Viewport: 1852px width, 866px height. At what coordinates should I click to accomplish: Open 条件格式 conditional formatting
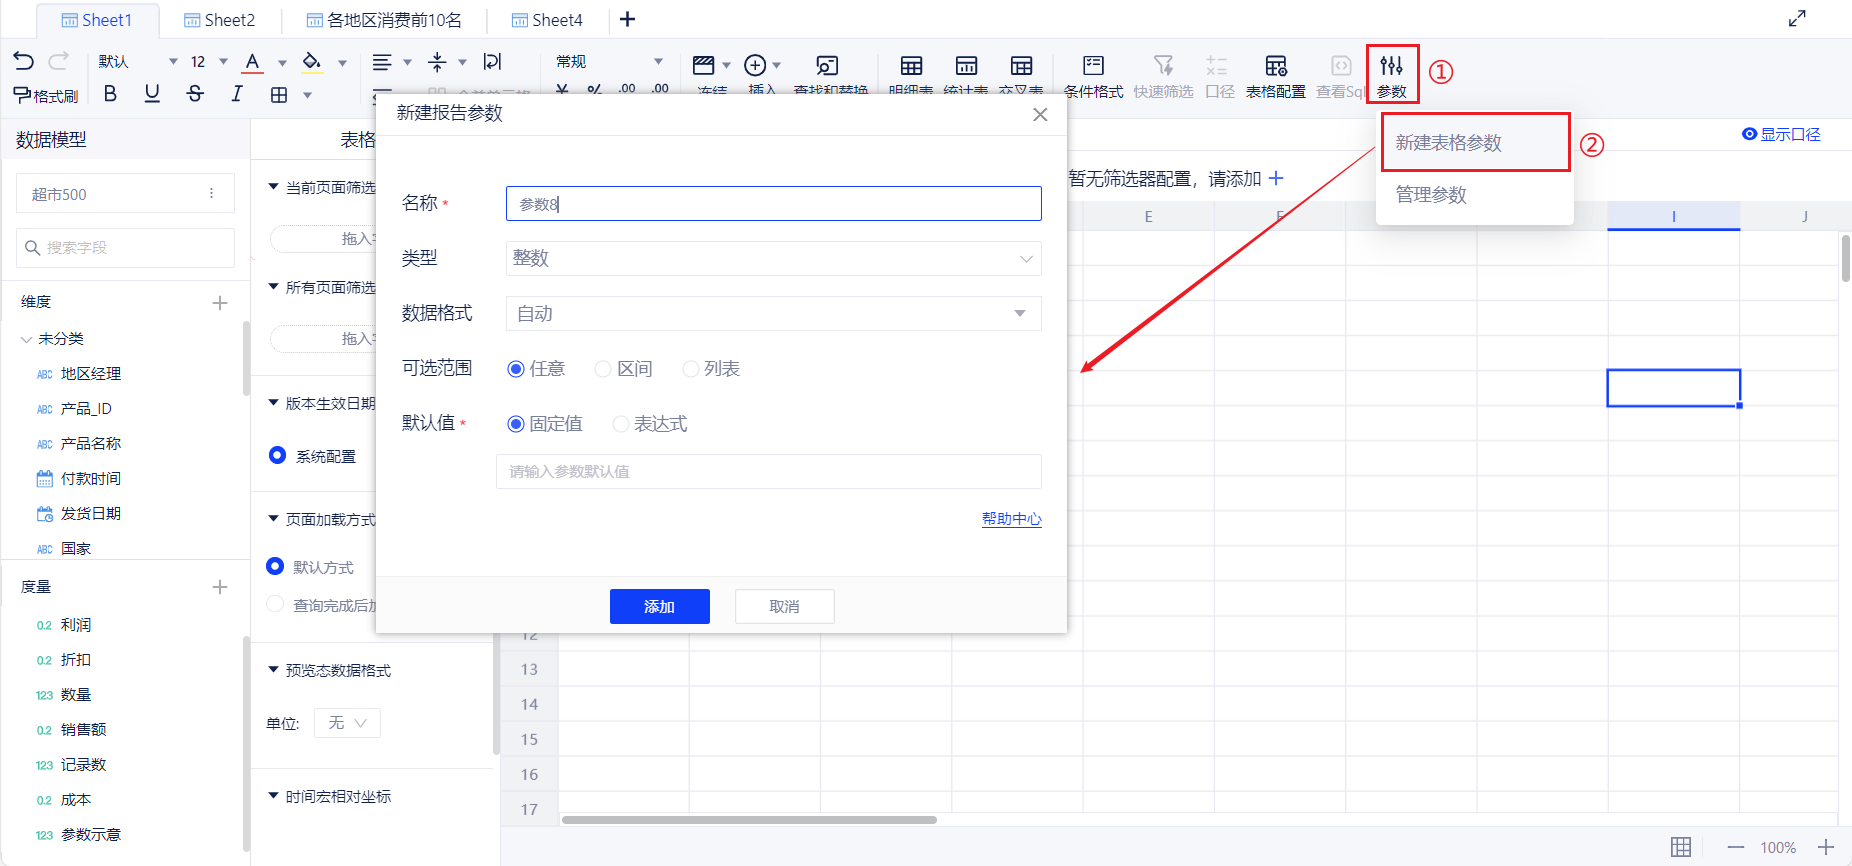tap(1093, 76)
